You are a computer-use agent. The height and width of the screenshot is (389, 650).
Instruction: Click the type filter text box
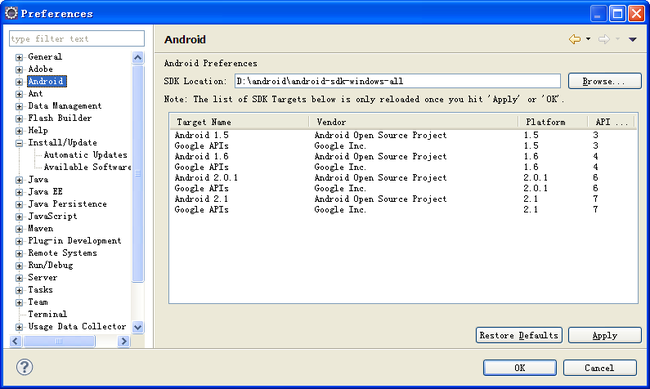[77, 39]
